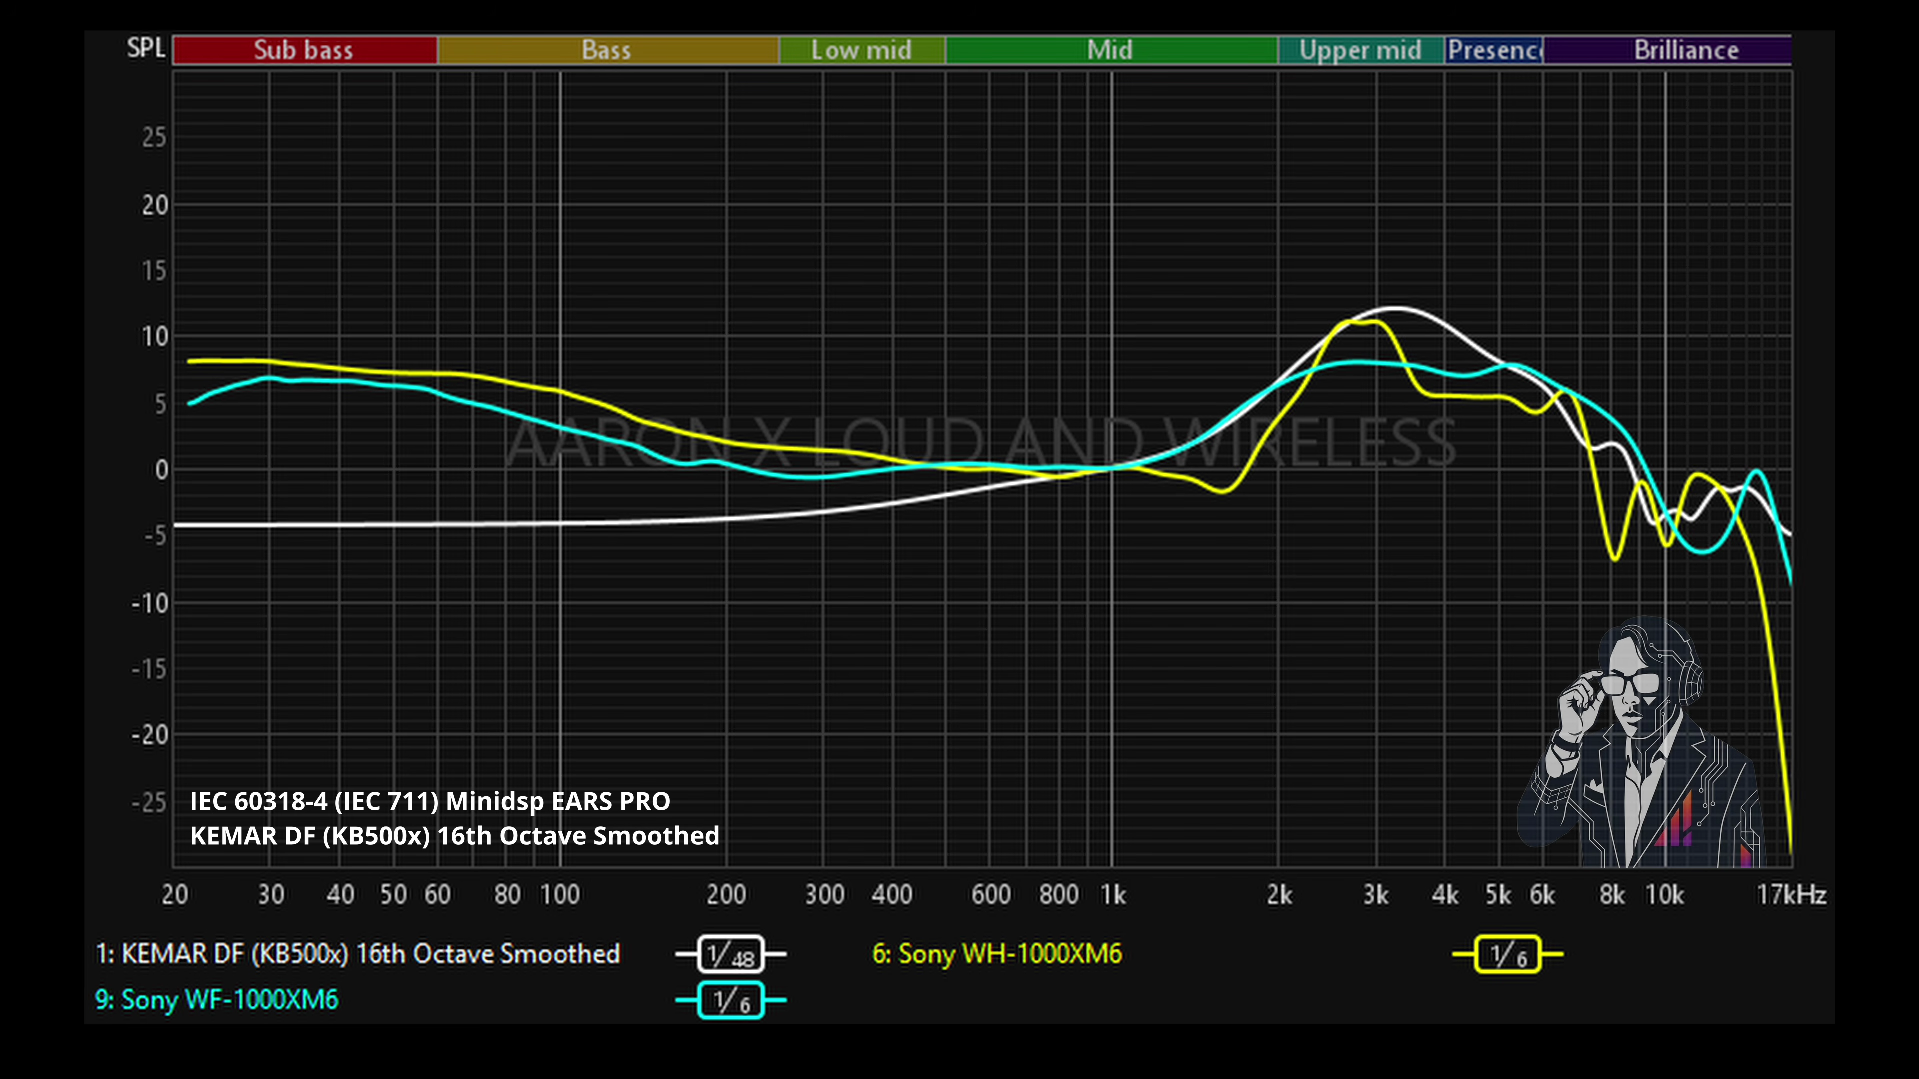
Task: Click the cyan 1/6 smoothing icon for Sony WF-1000XM6
Action: (731, 1000)
